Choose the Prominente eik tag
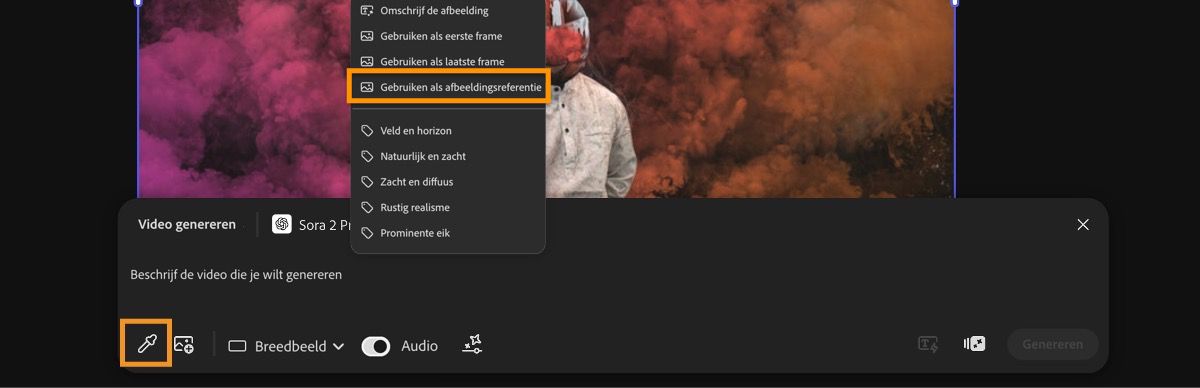This screenshot has height=388, width=1200. [x=448, y=233]
